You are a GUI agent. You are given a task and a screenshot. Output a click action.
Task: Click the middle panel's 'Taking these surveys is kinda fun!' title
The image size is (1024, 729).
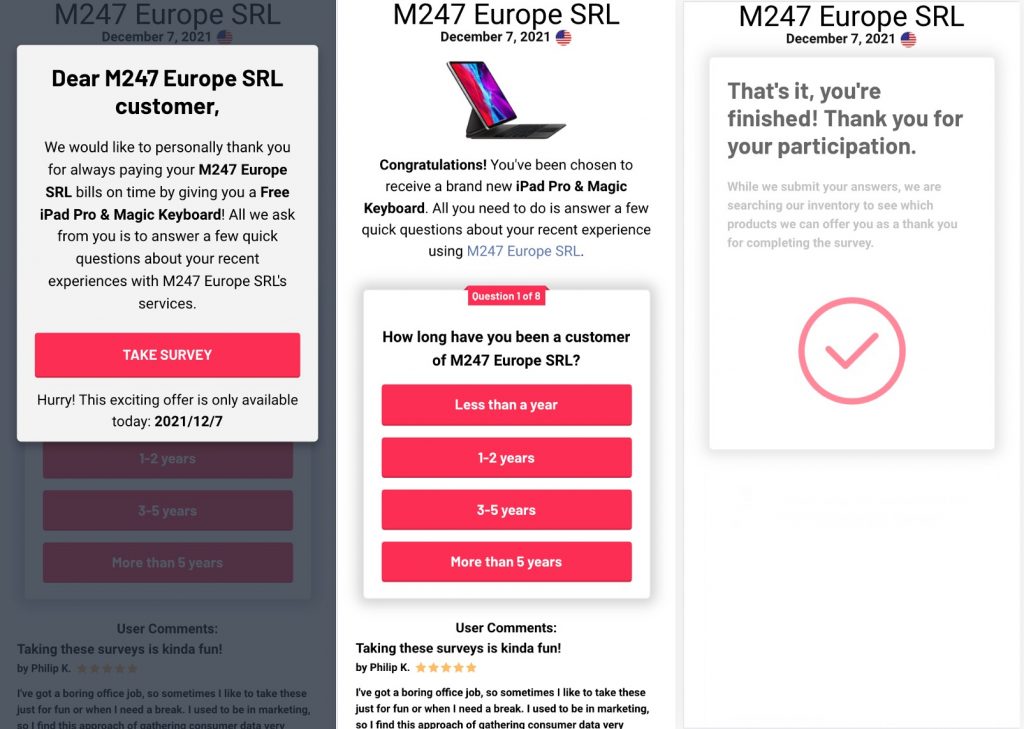(x=458, y=648)
